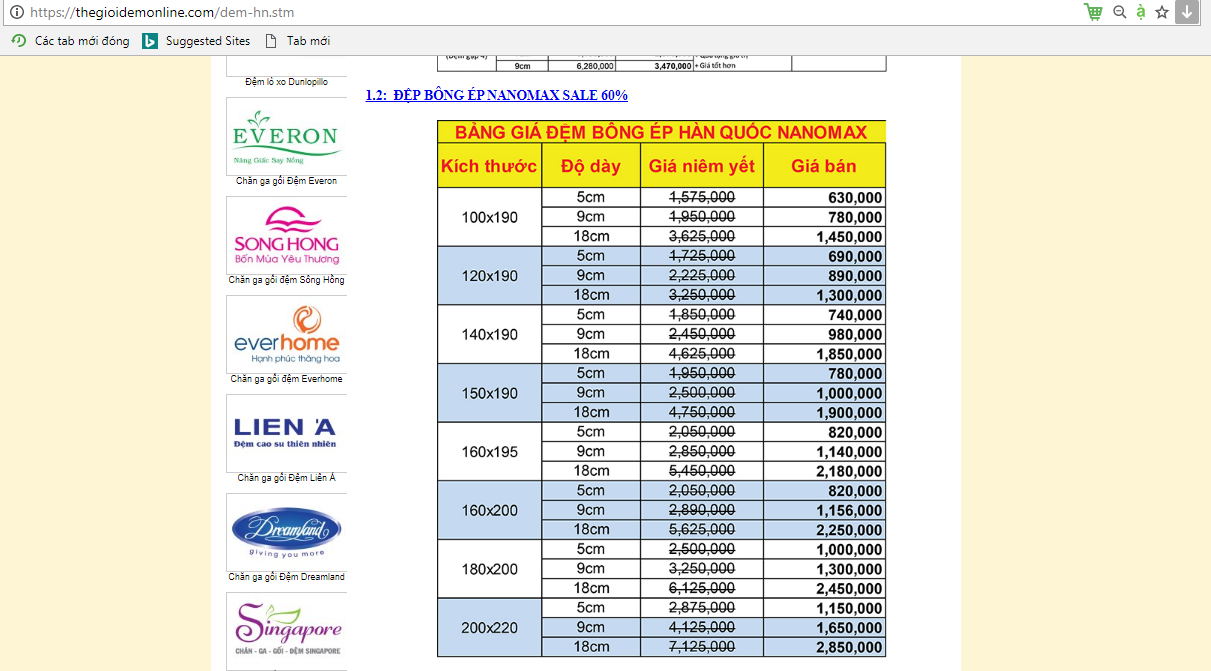Click the Everon brand logo
Viewport: 1211px width, 671px height.
coord(286,136)
